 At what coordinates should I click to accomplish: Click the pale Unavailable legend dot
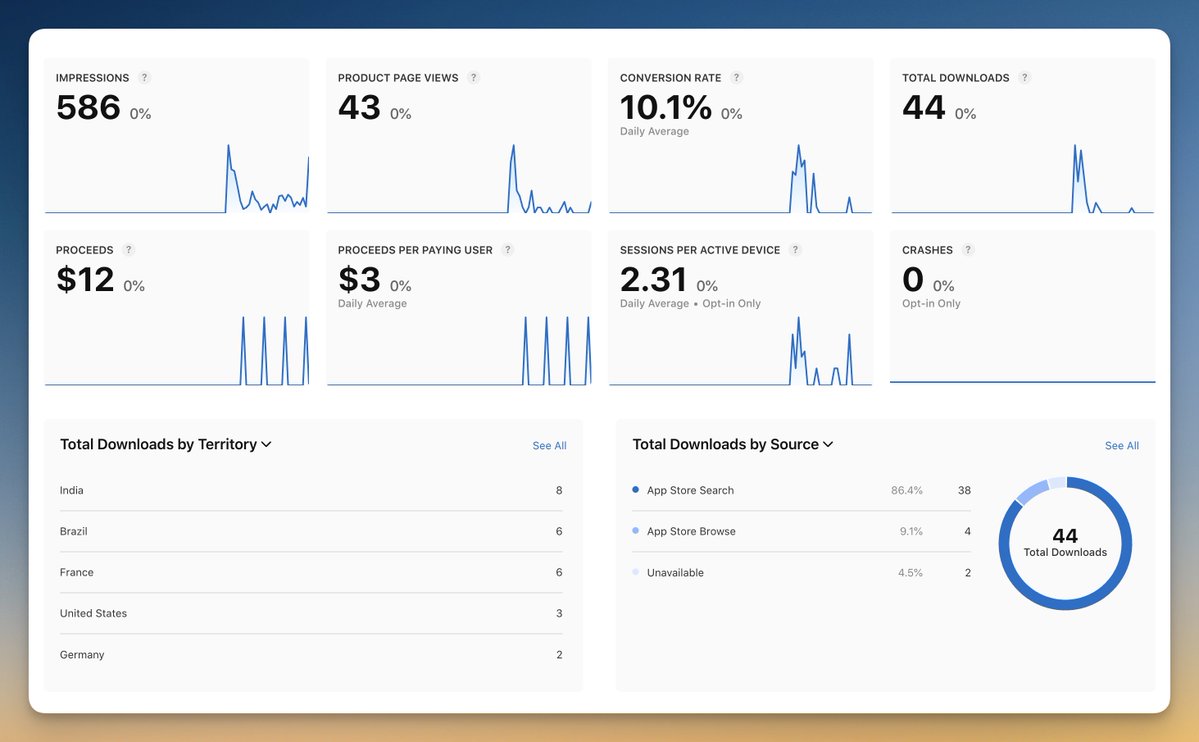pyautogui.click(x=635, y=571)
